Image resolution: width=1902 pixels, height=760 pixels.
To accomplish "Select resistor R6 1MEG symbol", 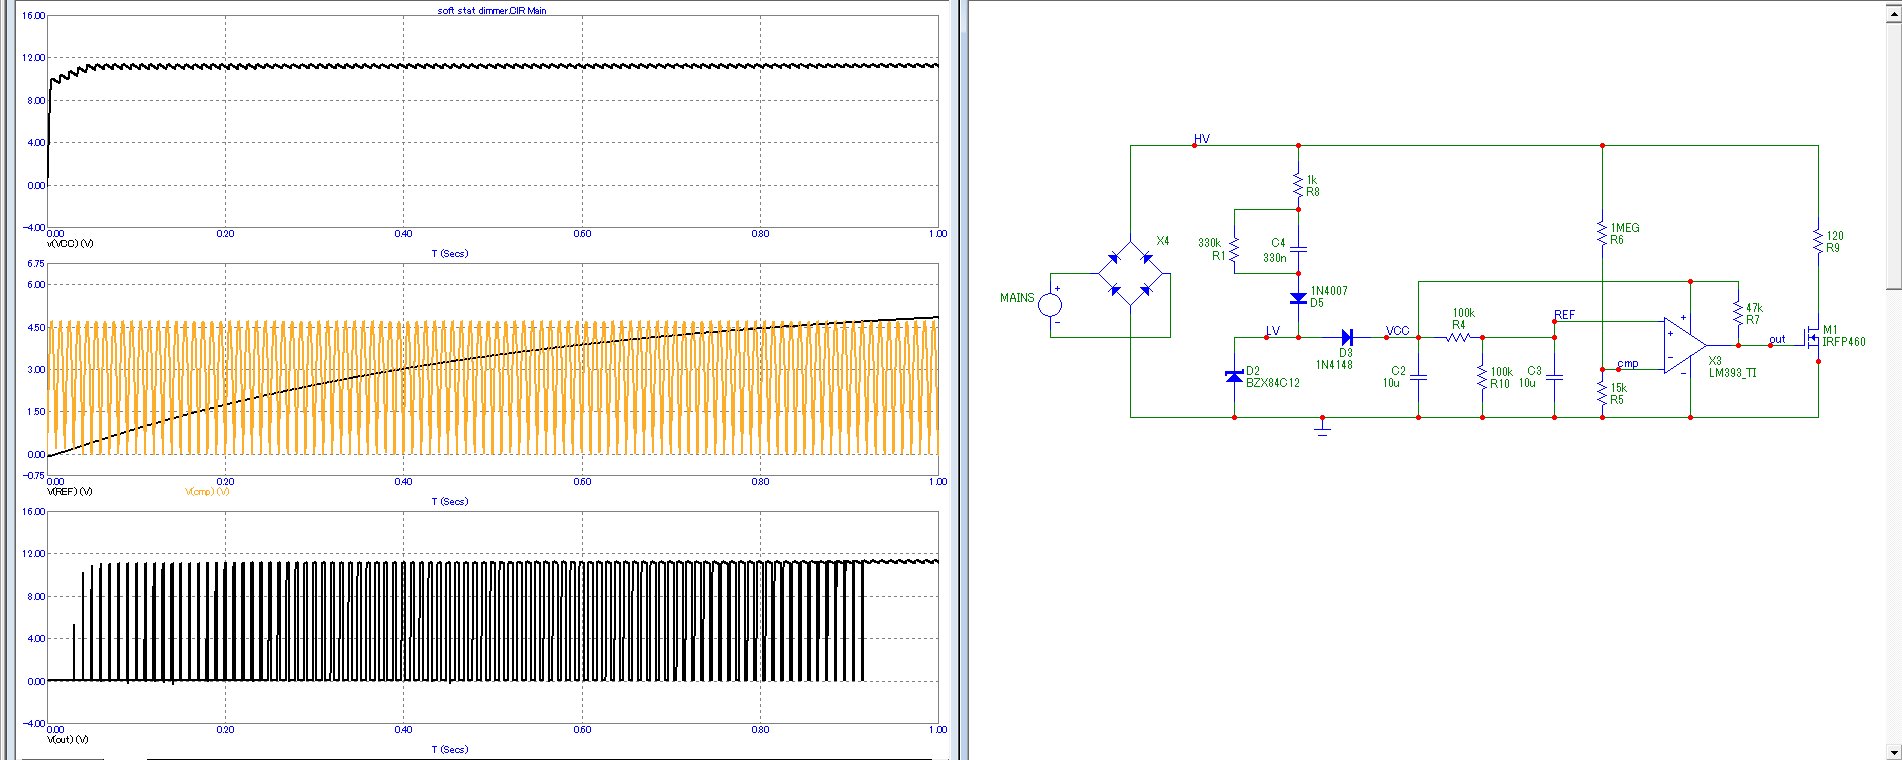I will (x=1602, y=233).
